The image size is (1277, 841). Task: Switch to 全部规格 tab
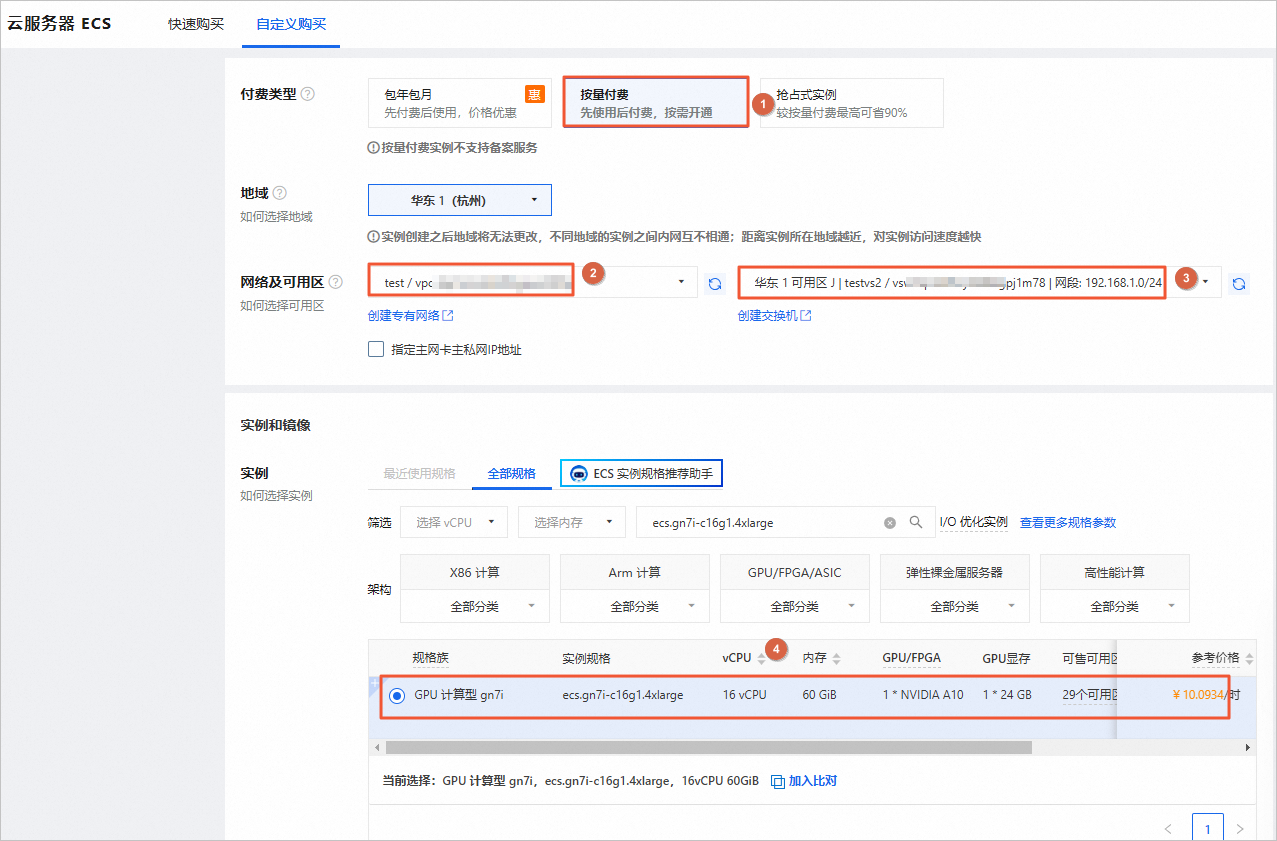click(x=511, y=473)
